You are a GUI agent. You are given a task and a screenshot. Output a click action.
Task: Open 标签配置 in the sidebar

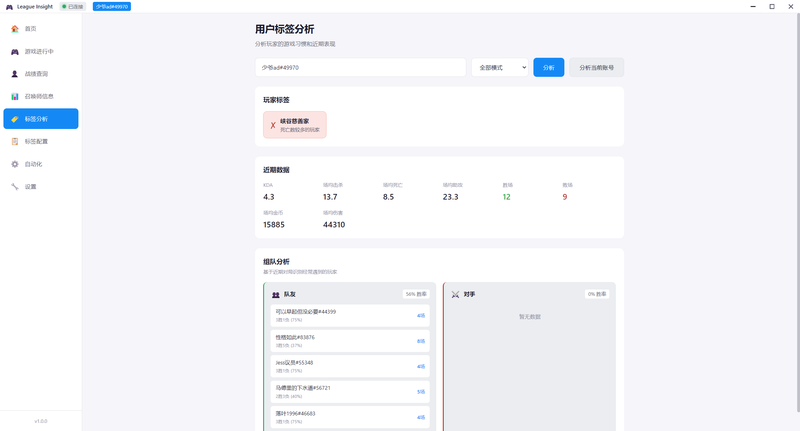41,141
